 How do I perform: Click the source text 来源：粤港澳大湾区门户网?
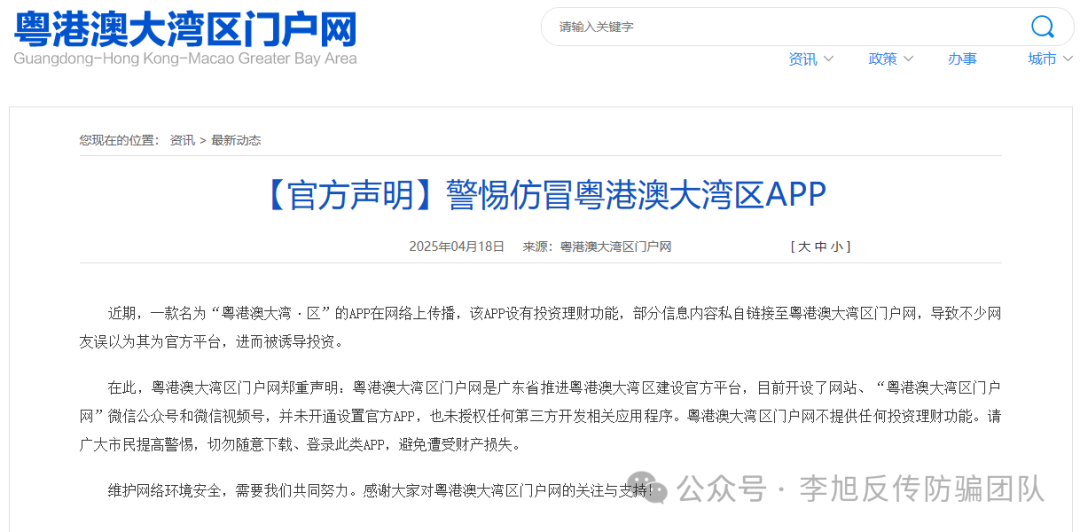coord(597,247)
